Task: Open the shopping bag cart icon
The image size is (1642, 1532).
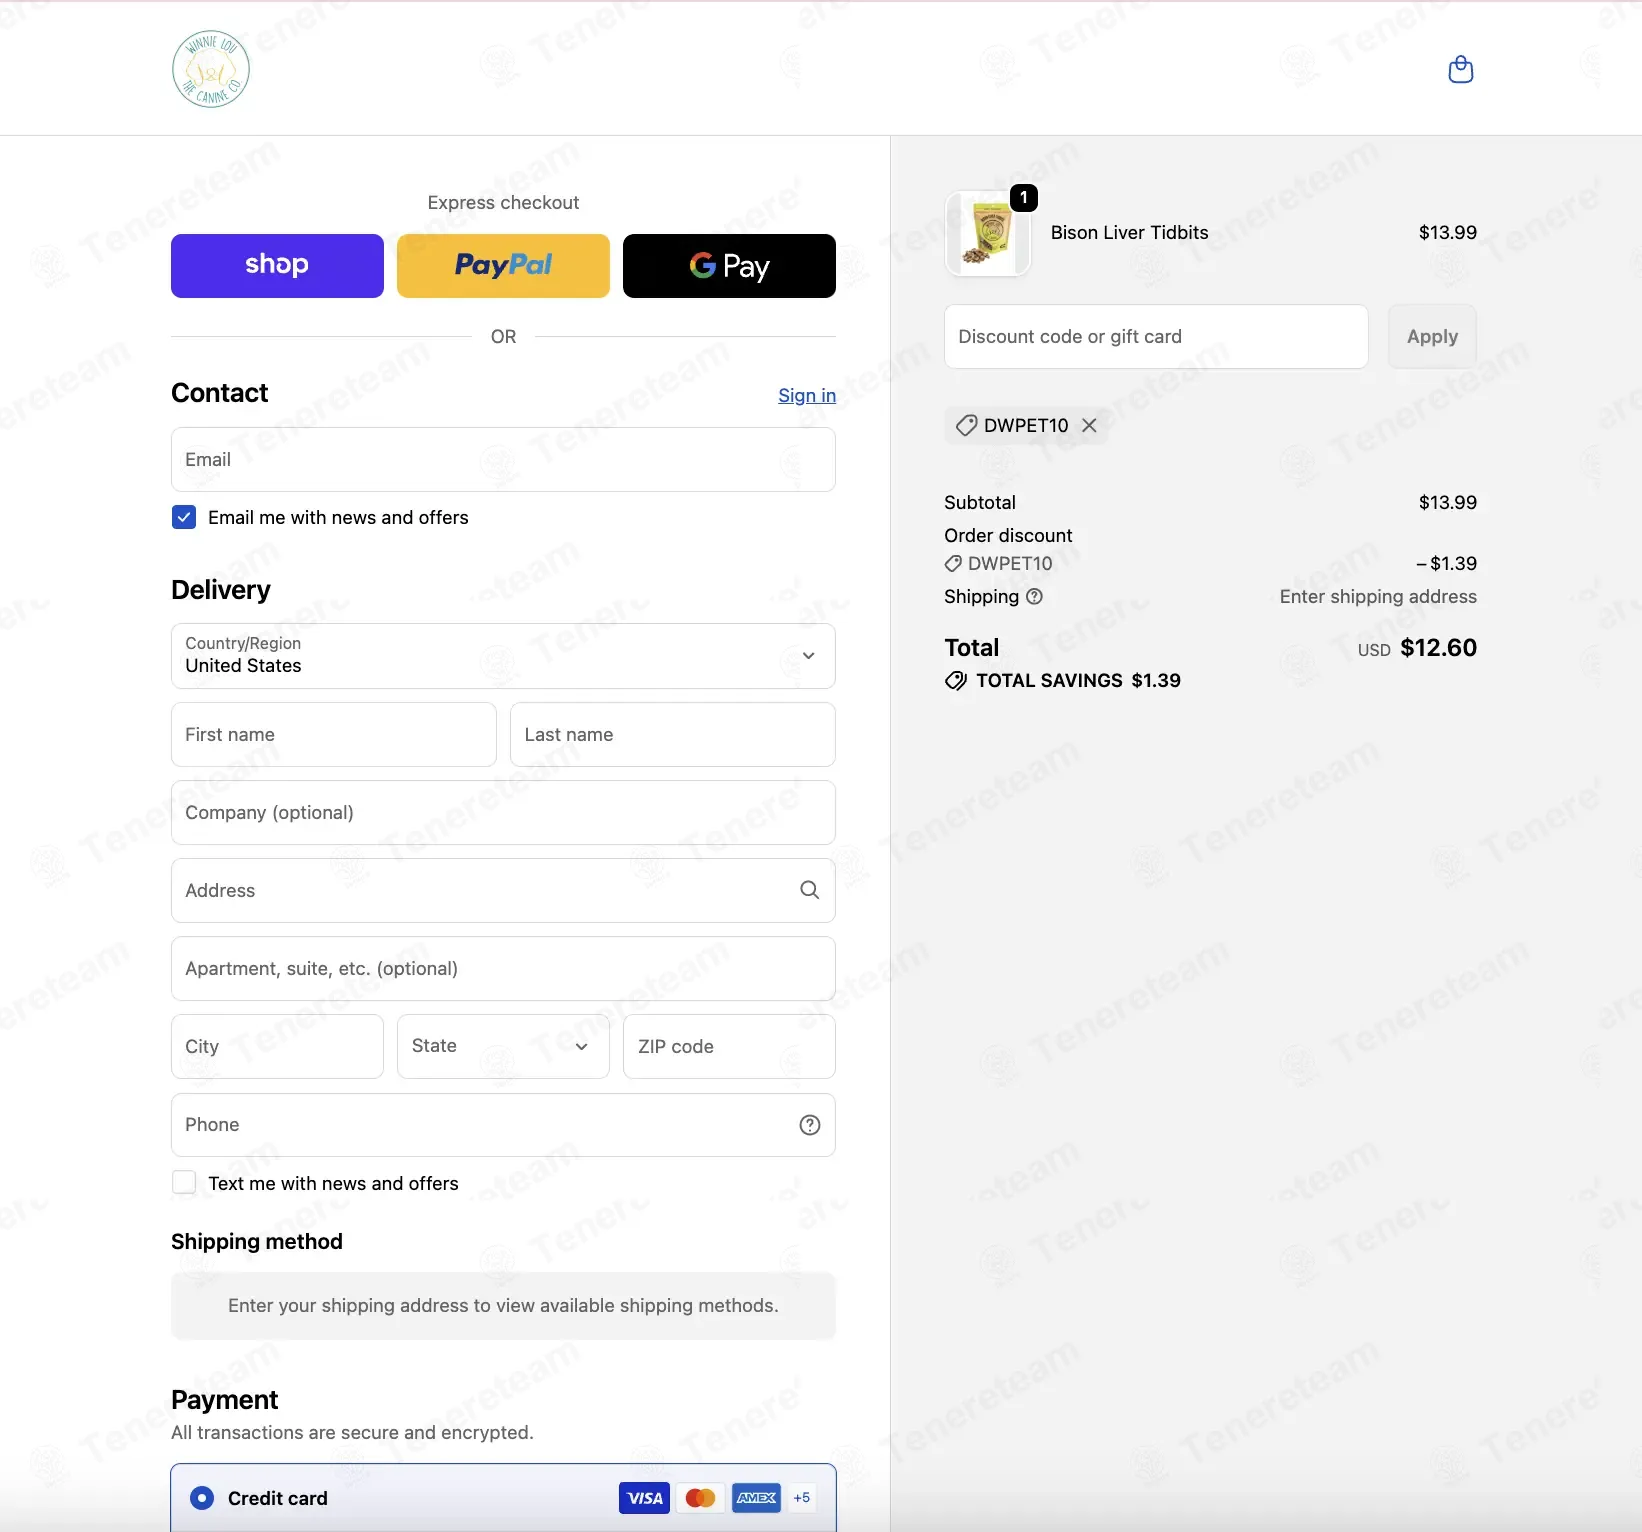Action: [1460, 69]
